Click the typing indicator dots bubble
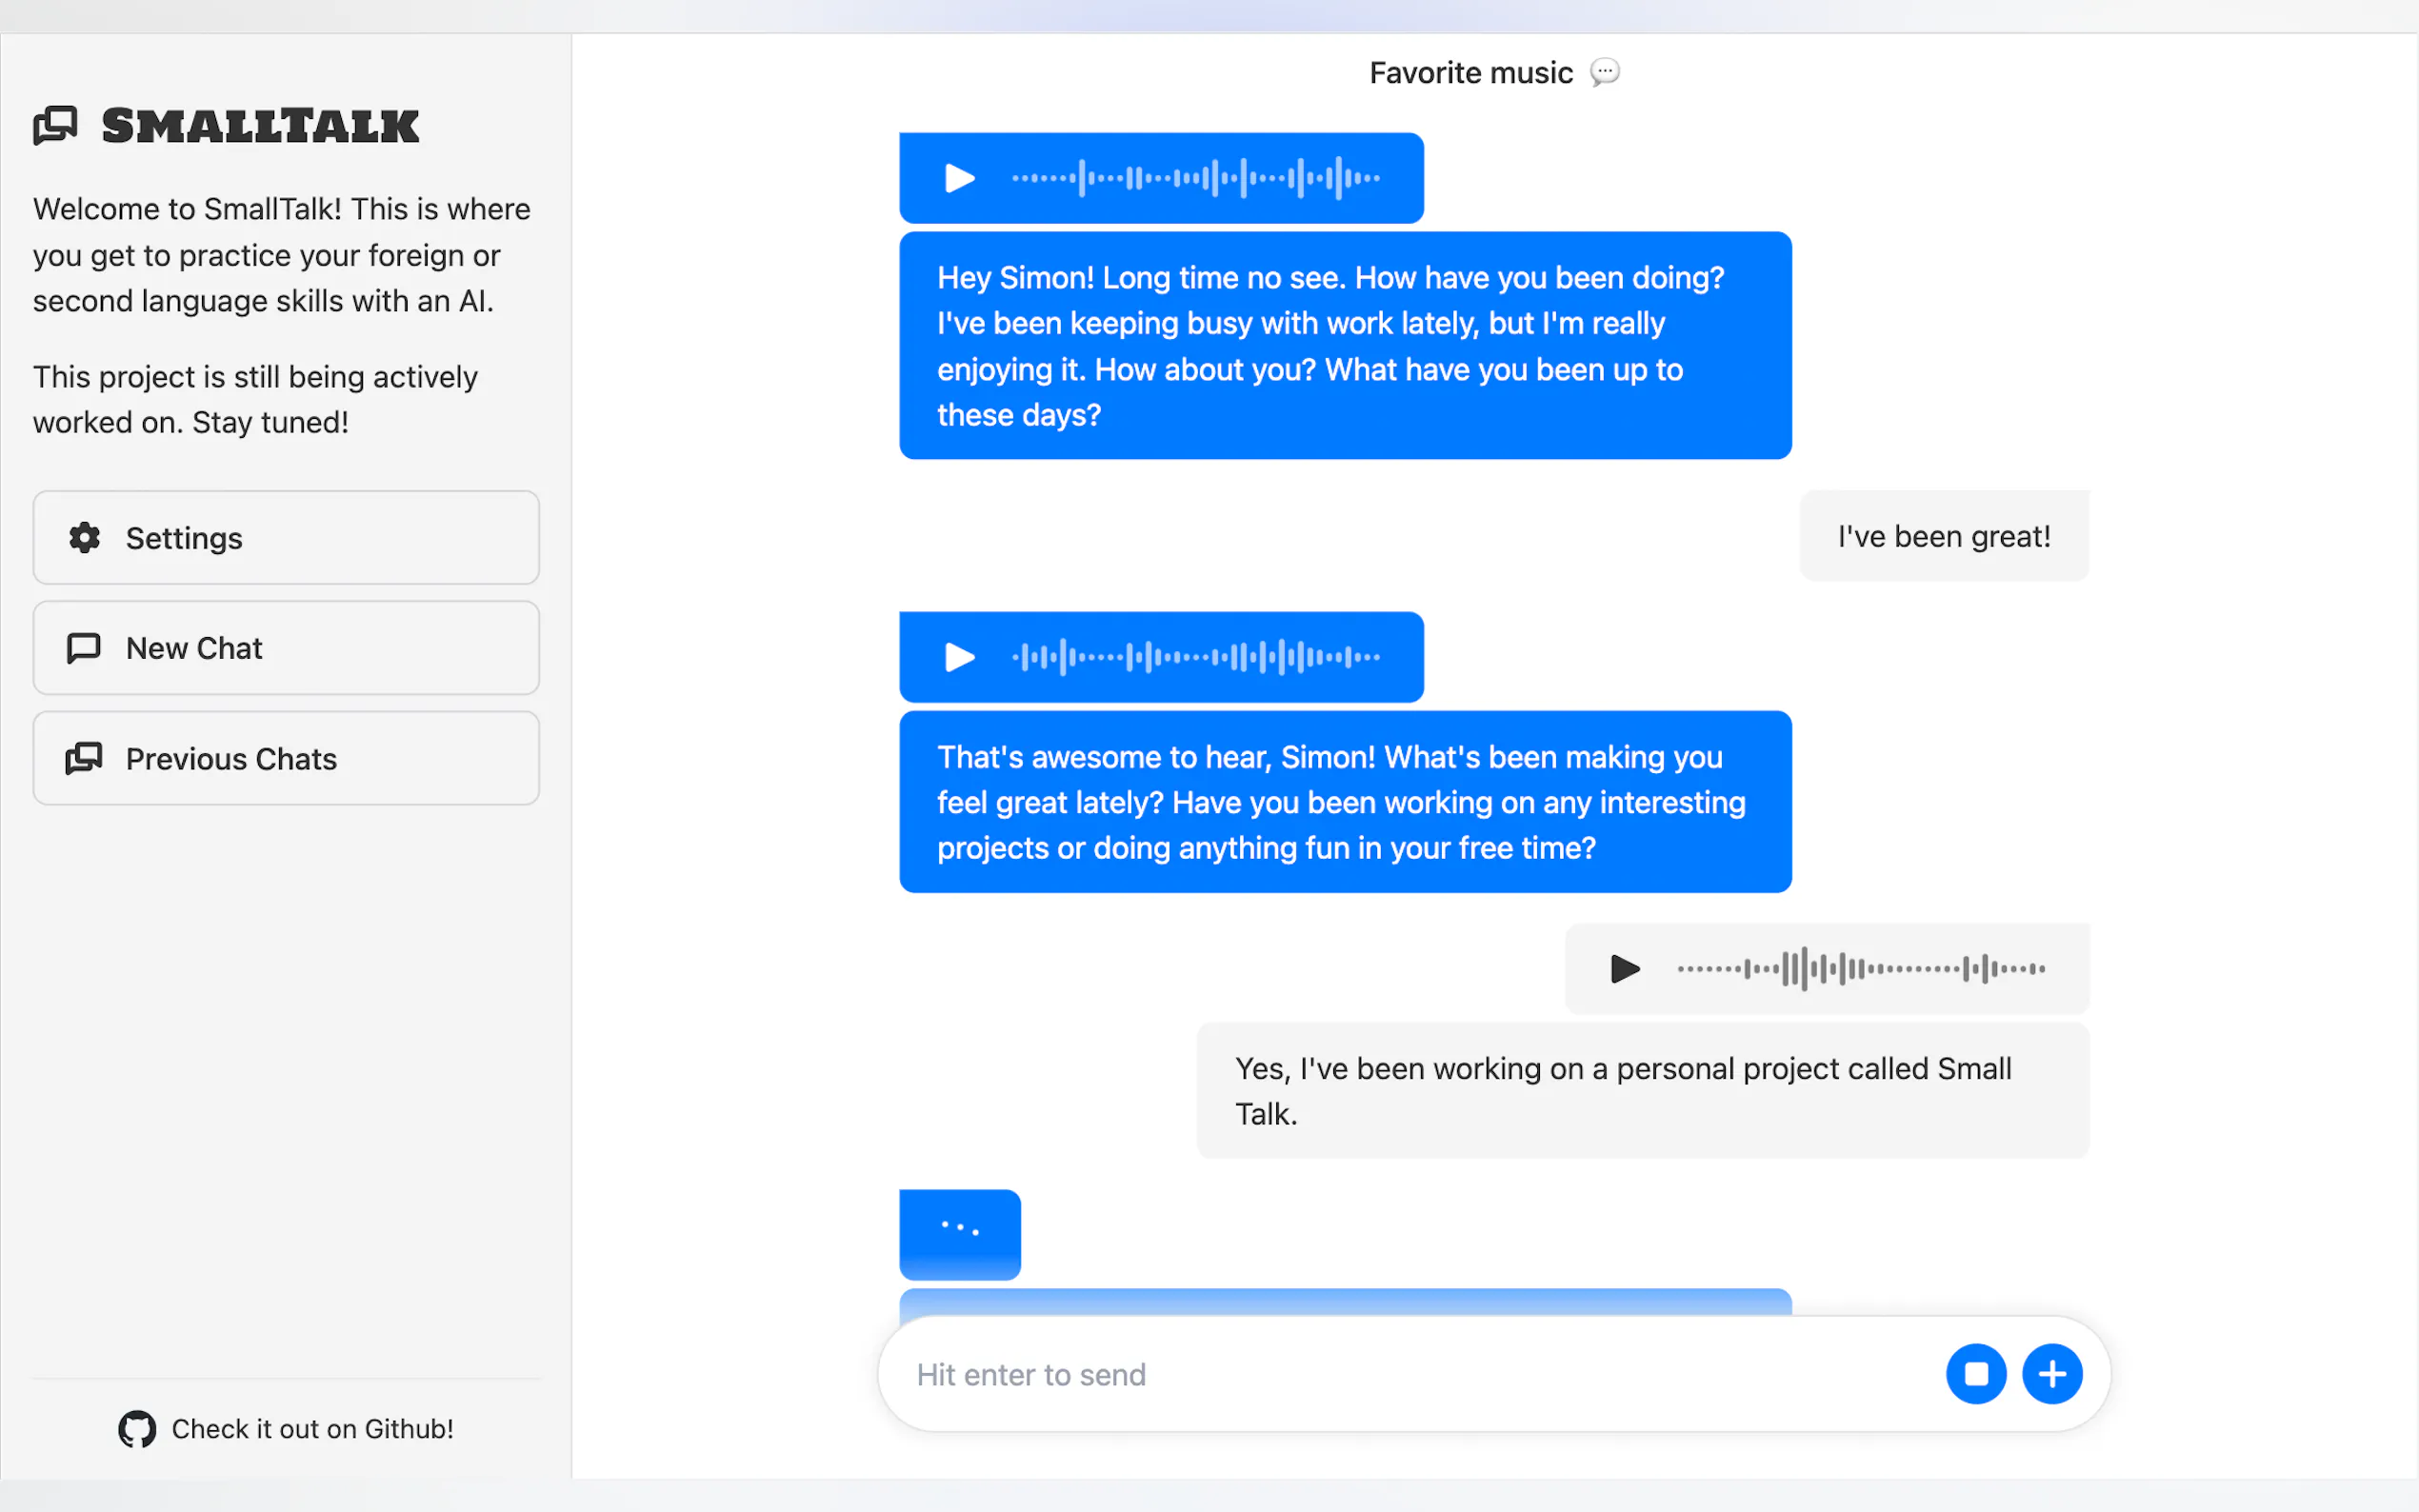This screenshot has width=2419, height=1512. point(959,1231)
